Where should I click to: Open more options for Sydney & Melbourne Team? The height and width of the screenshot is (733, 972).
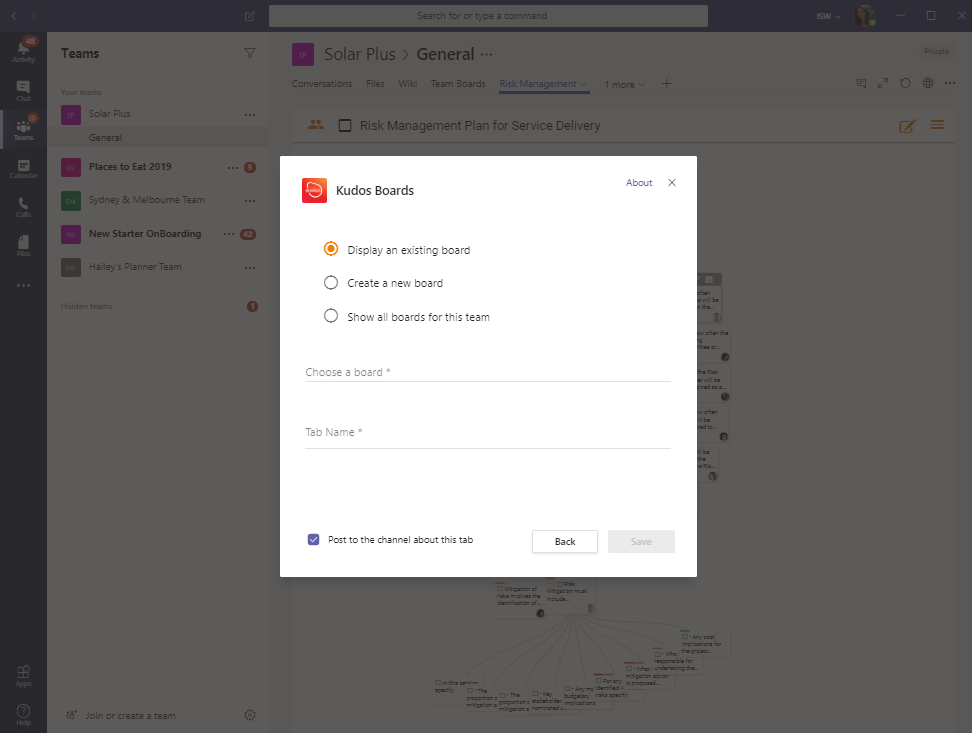(x=250, y=201)
